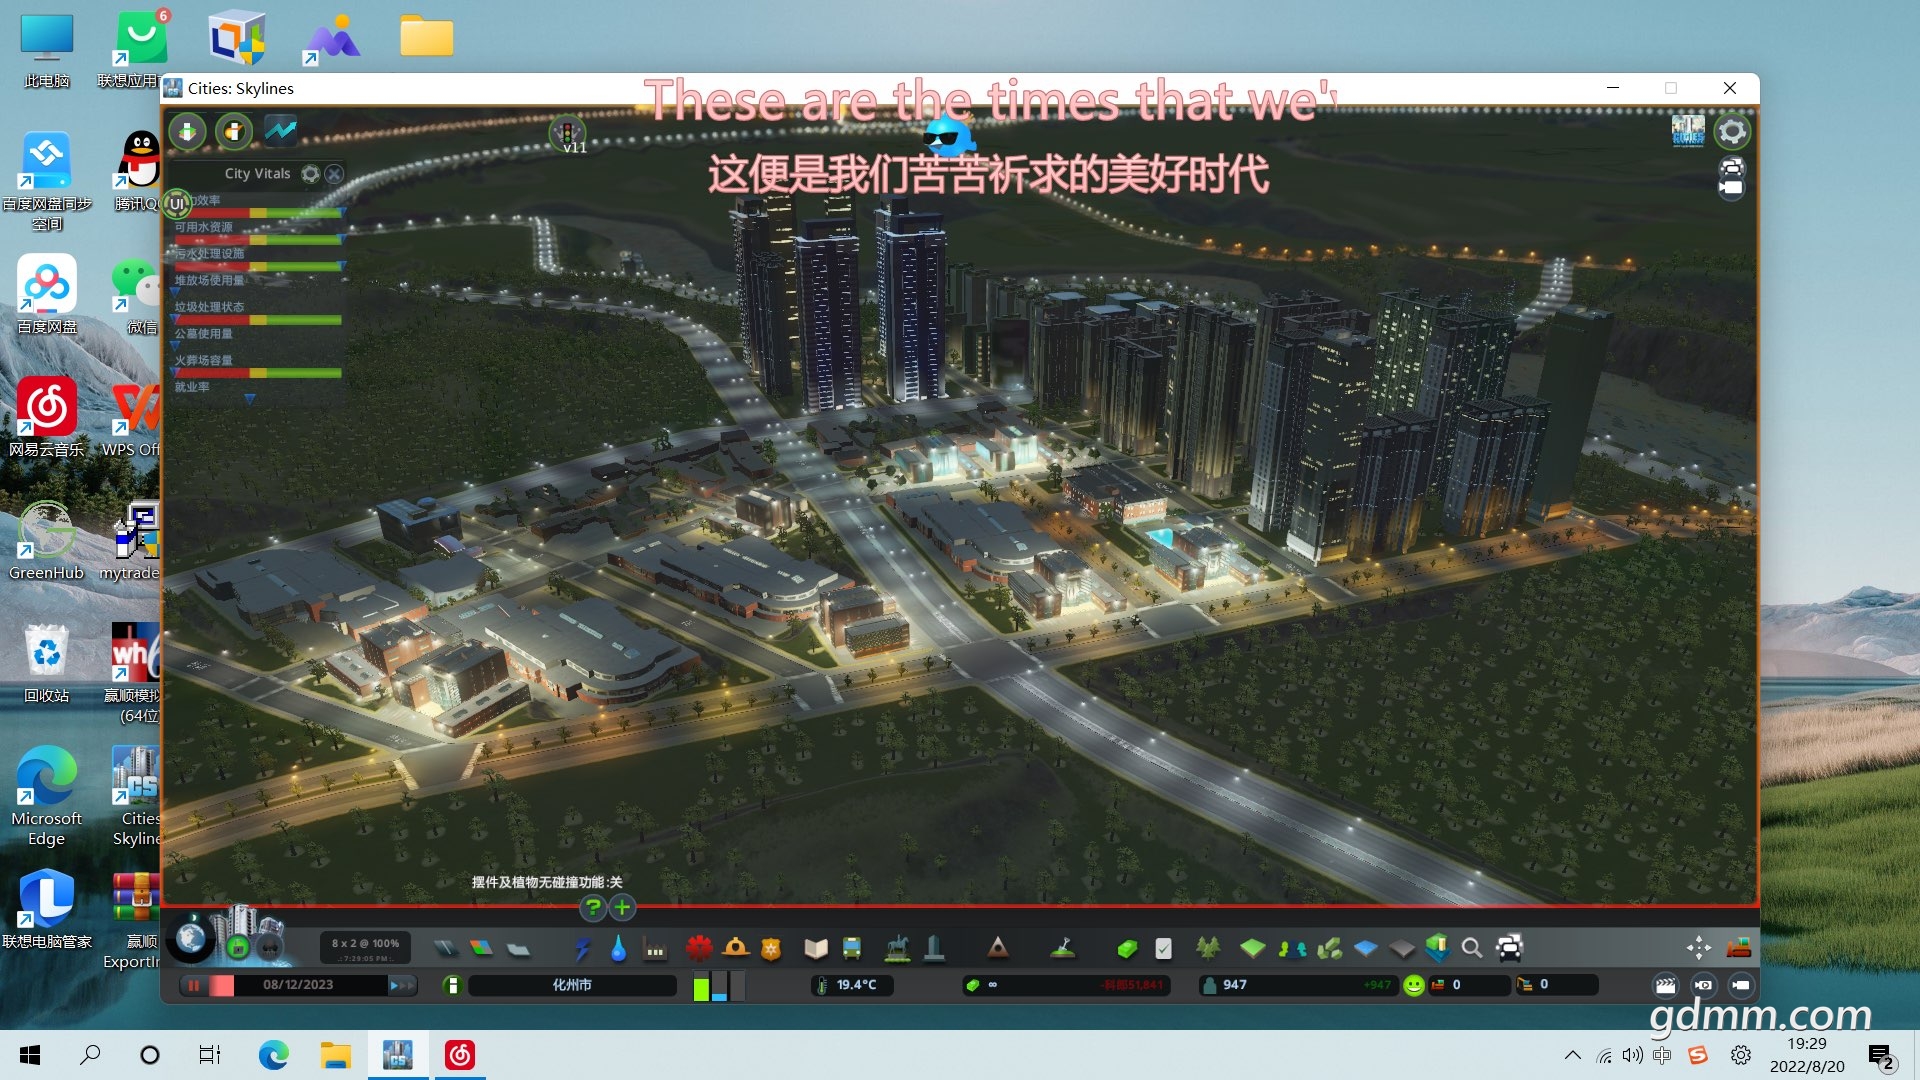Toggle the green plus mod button

(622, 907)
